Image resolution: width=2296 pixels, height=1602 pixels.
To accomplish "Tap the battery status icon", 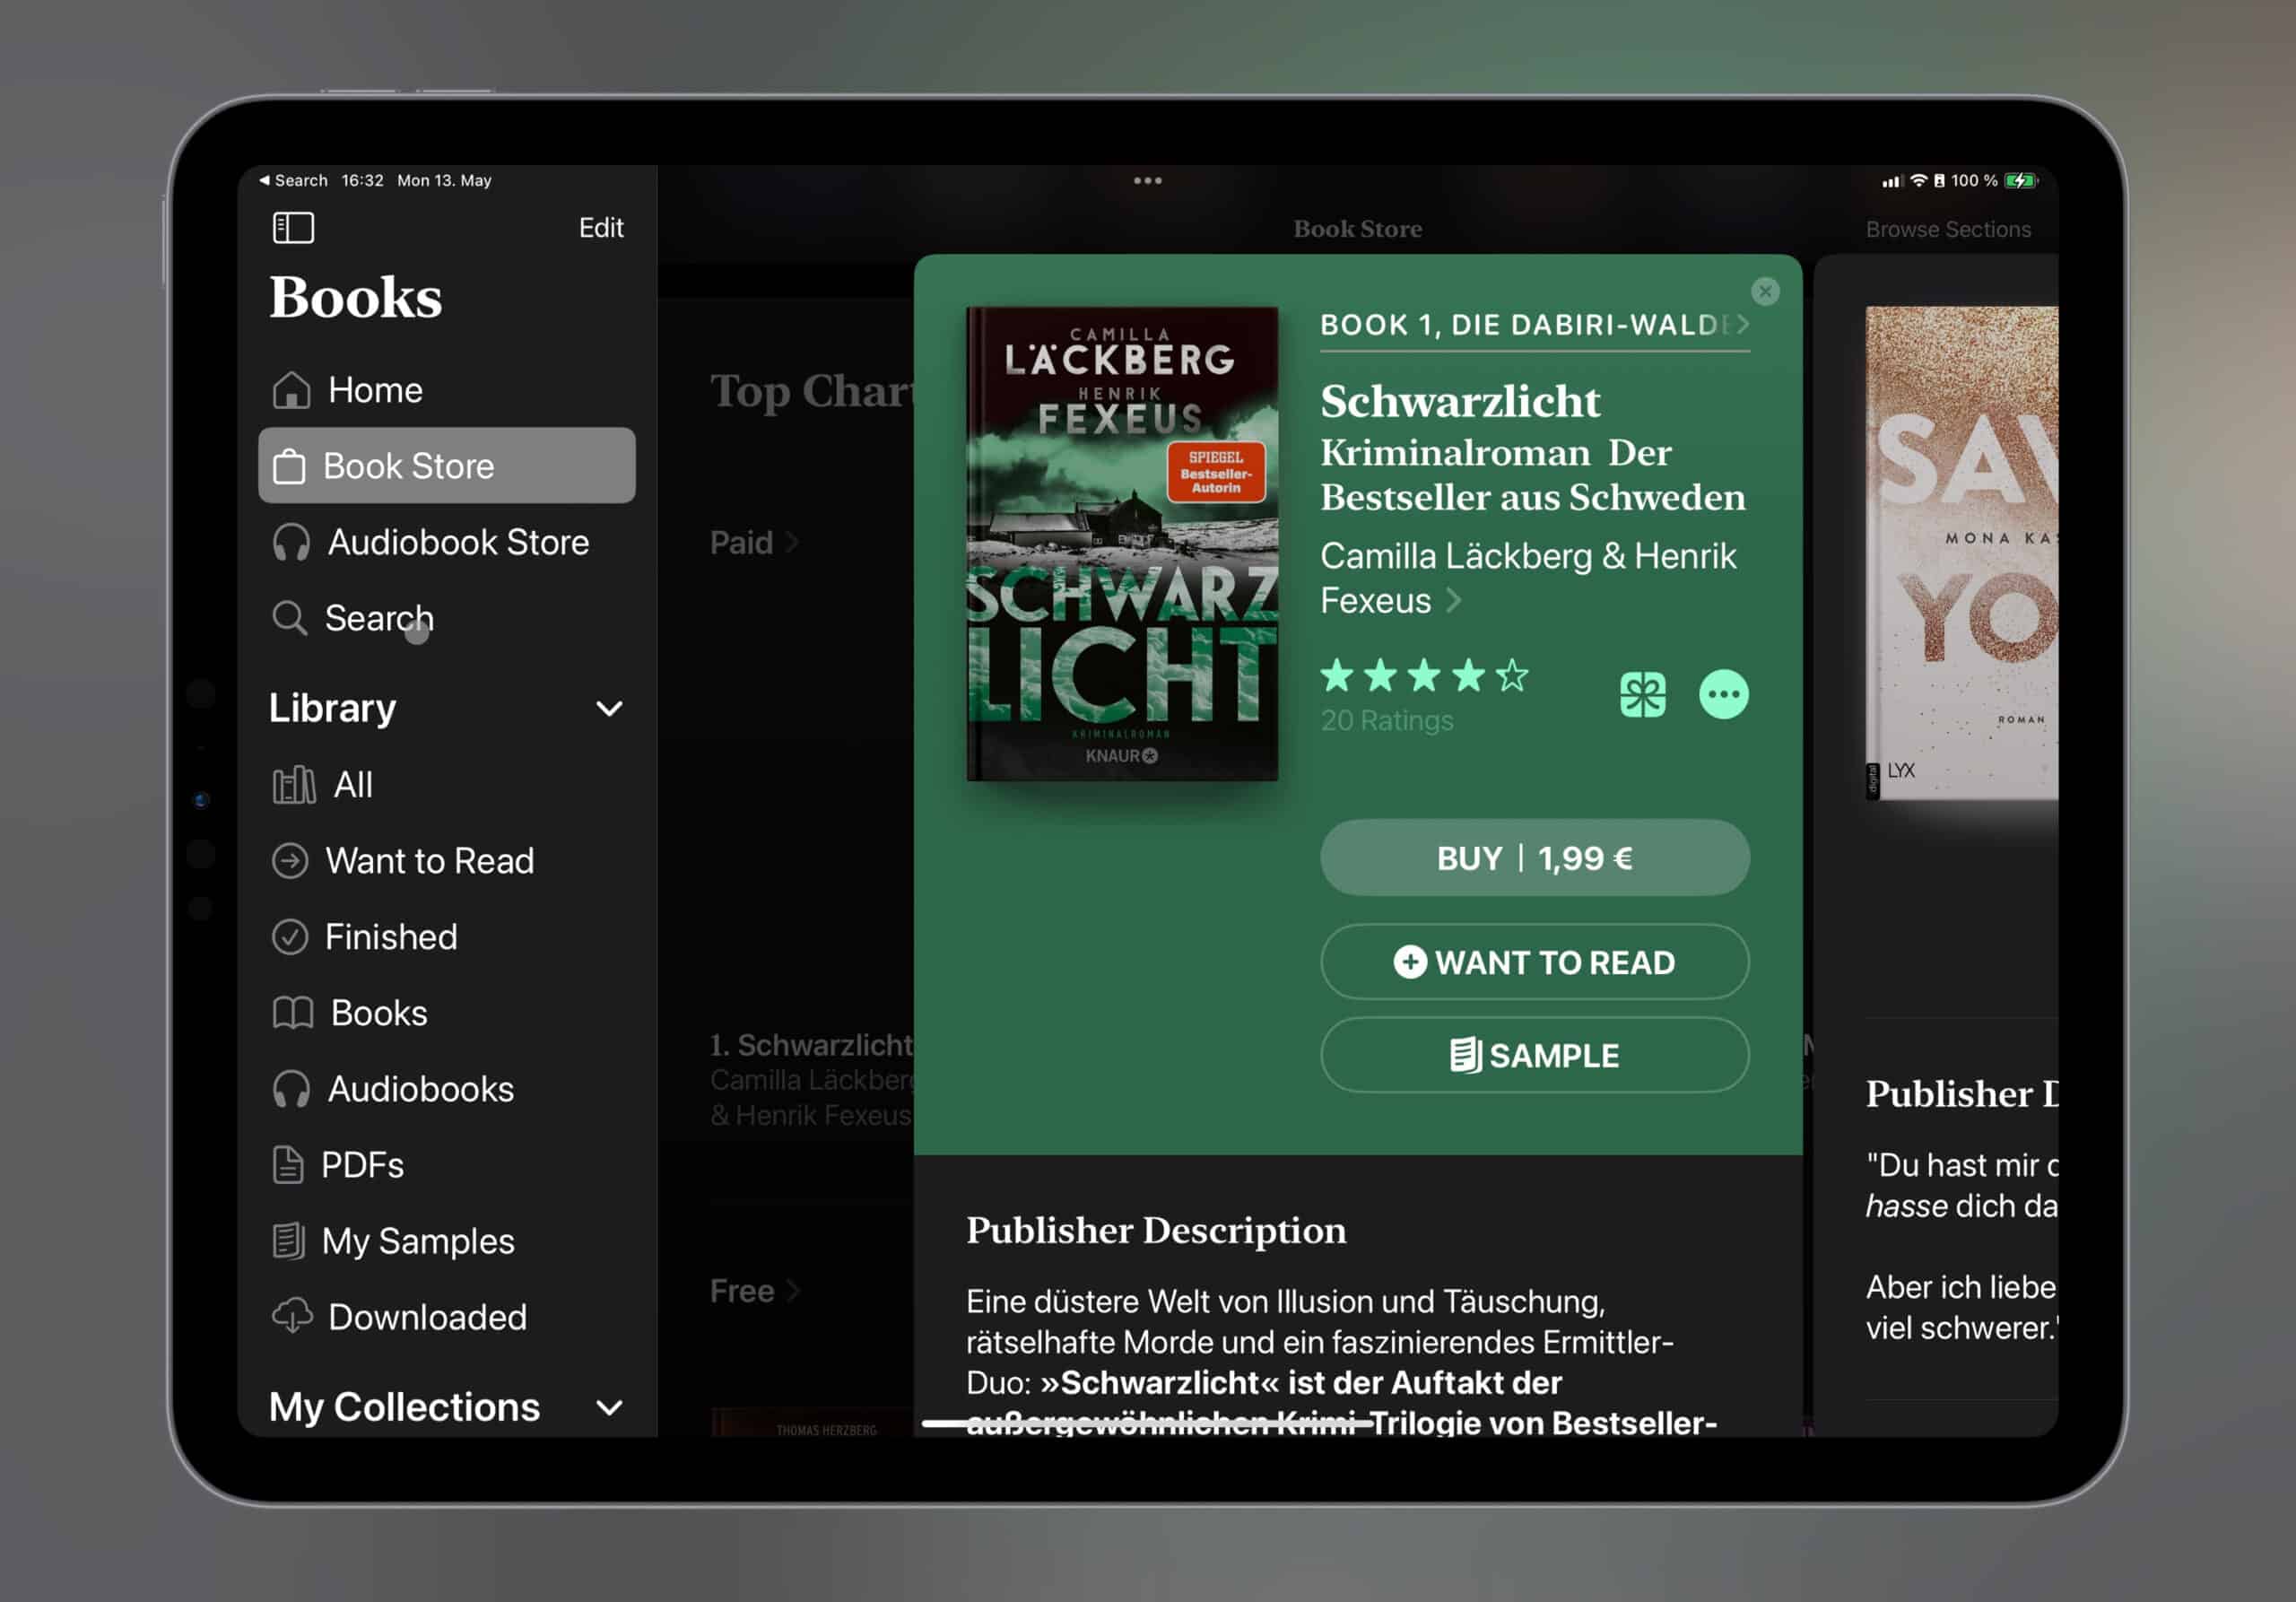I will 2021,181.
